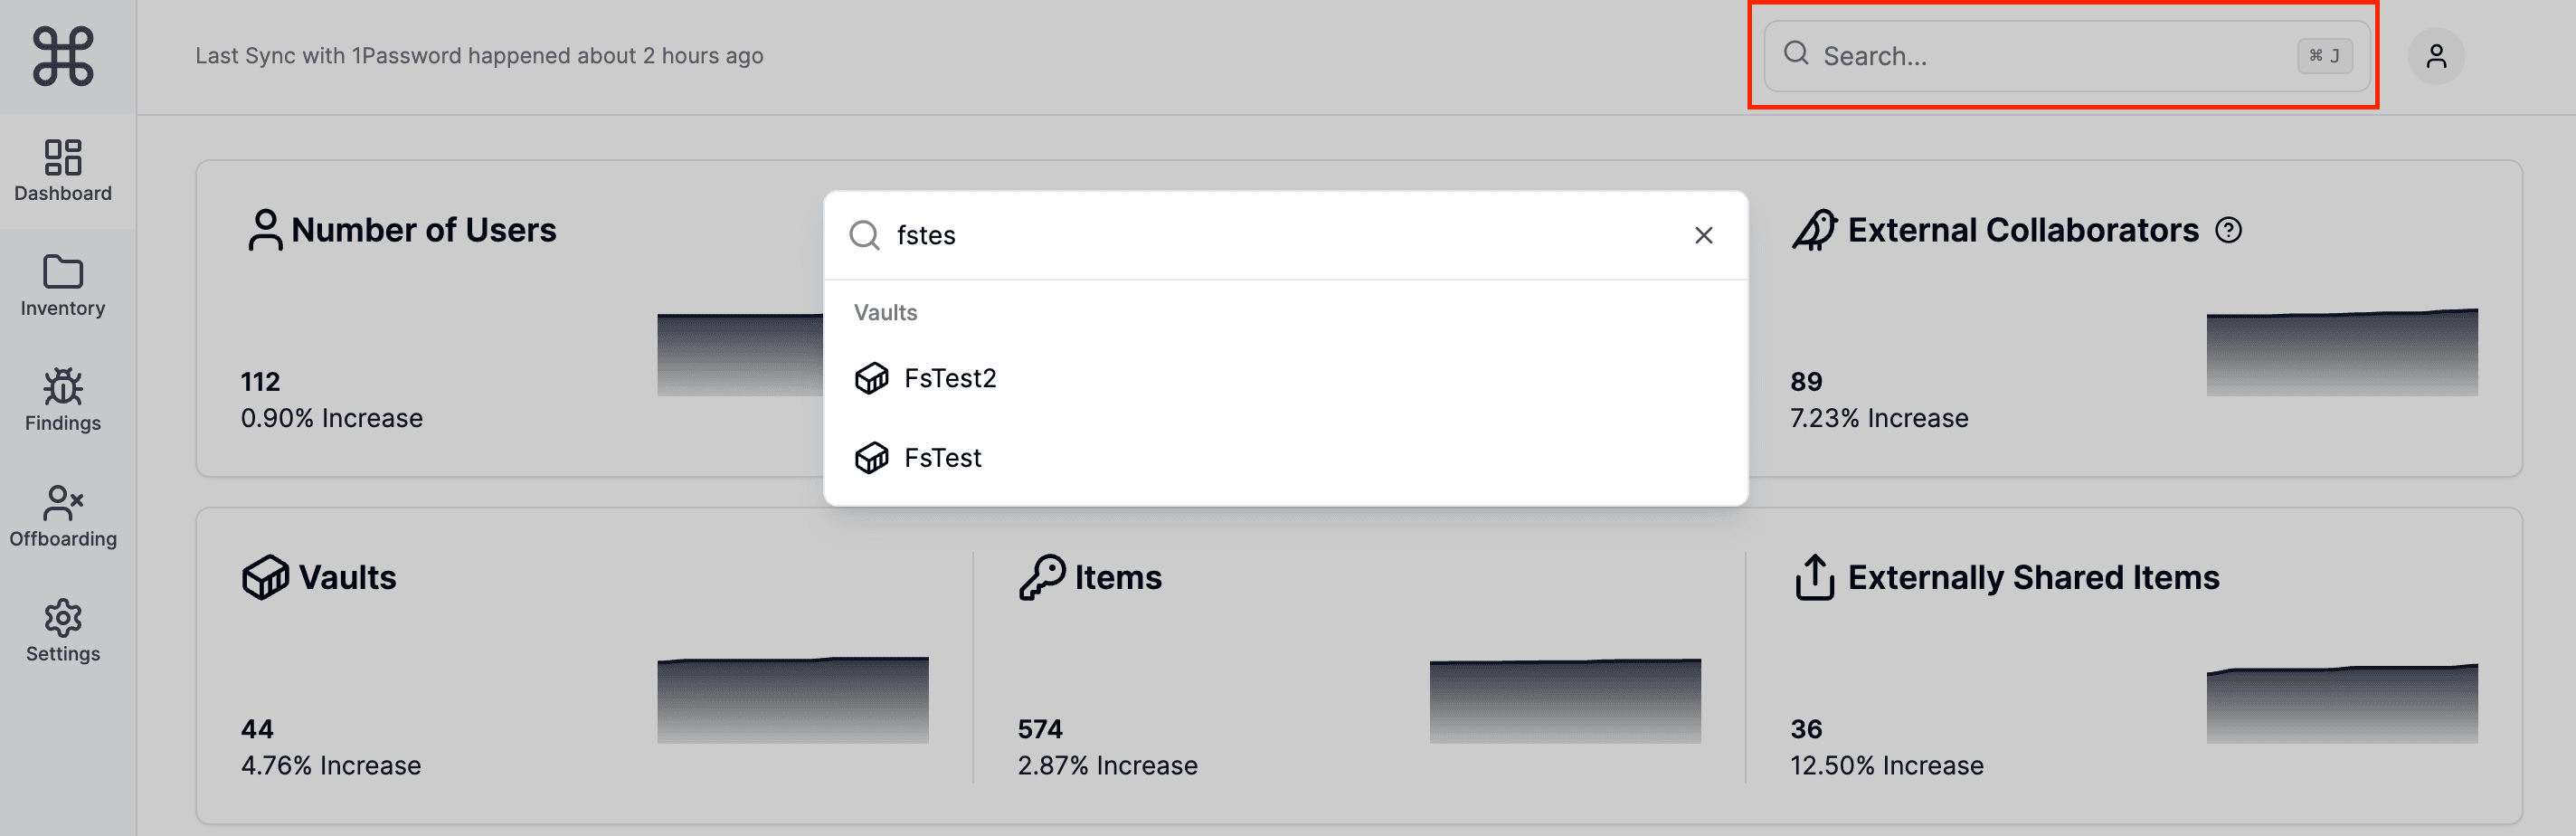The image size is (2576, 836).
Task: Clear the search popup with the X
Action: (1703, 235)
